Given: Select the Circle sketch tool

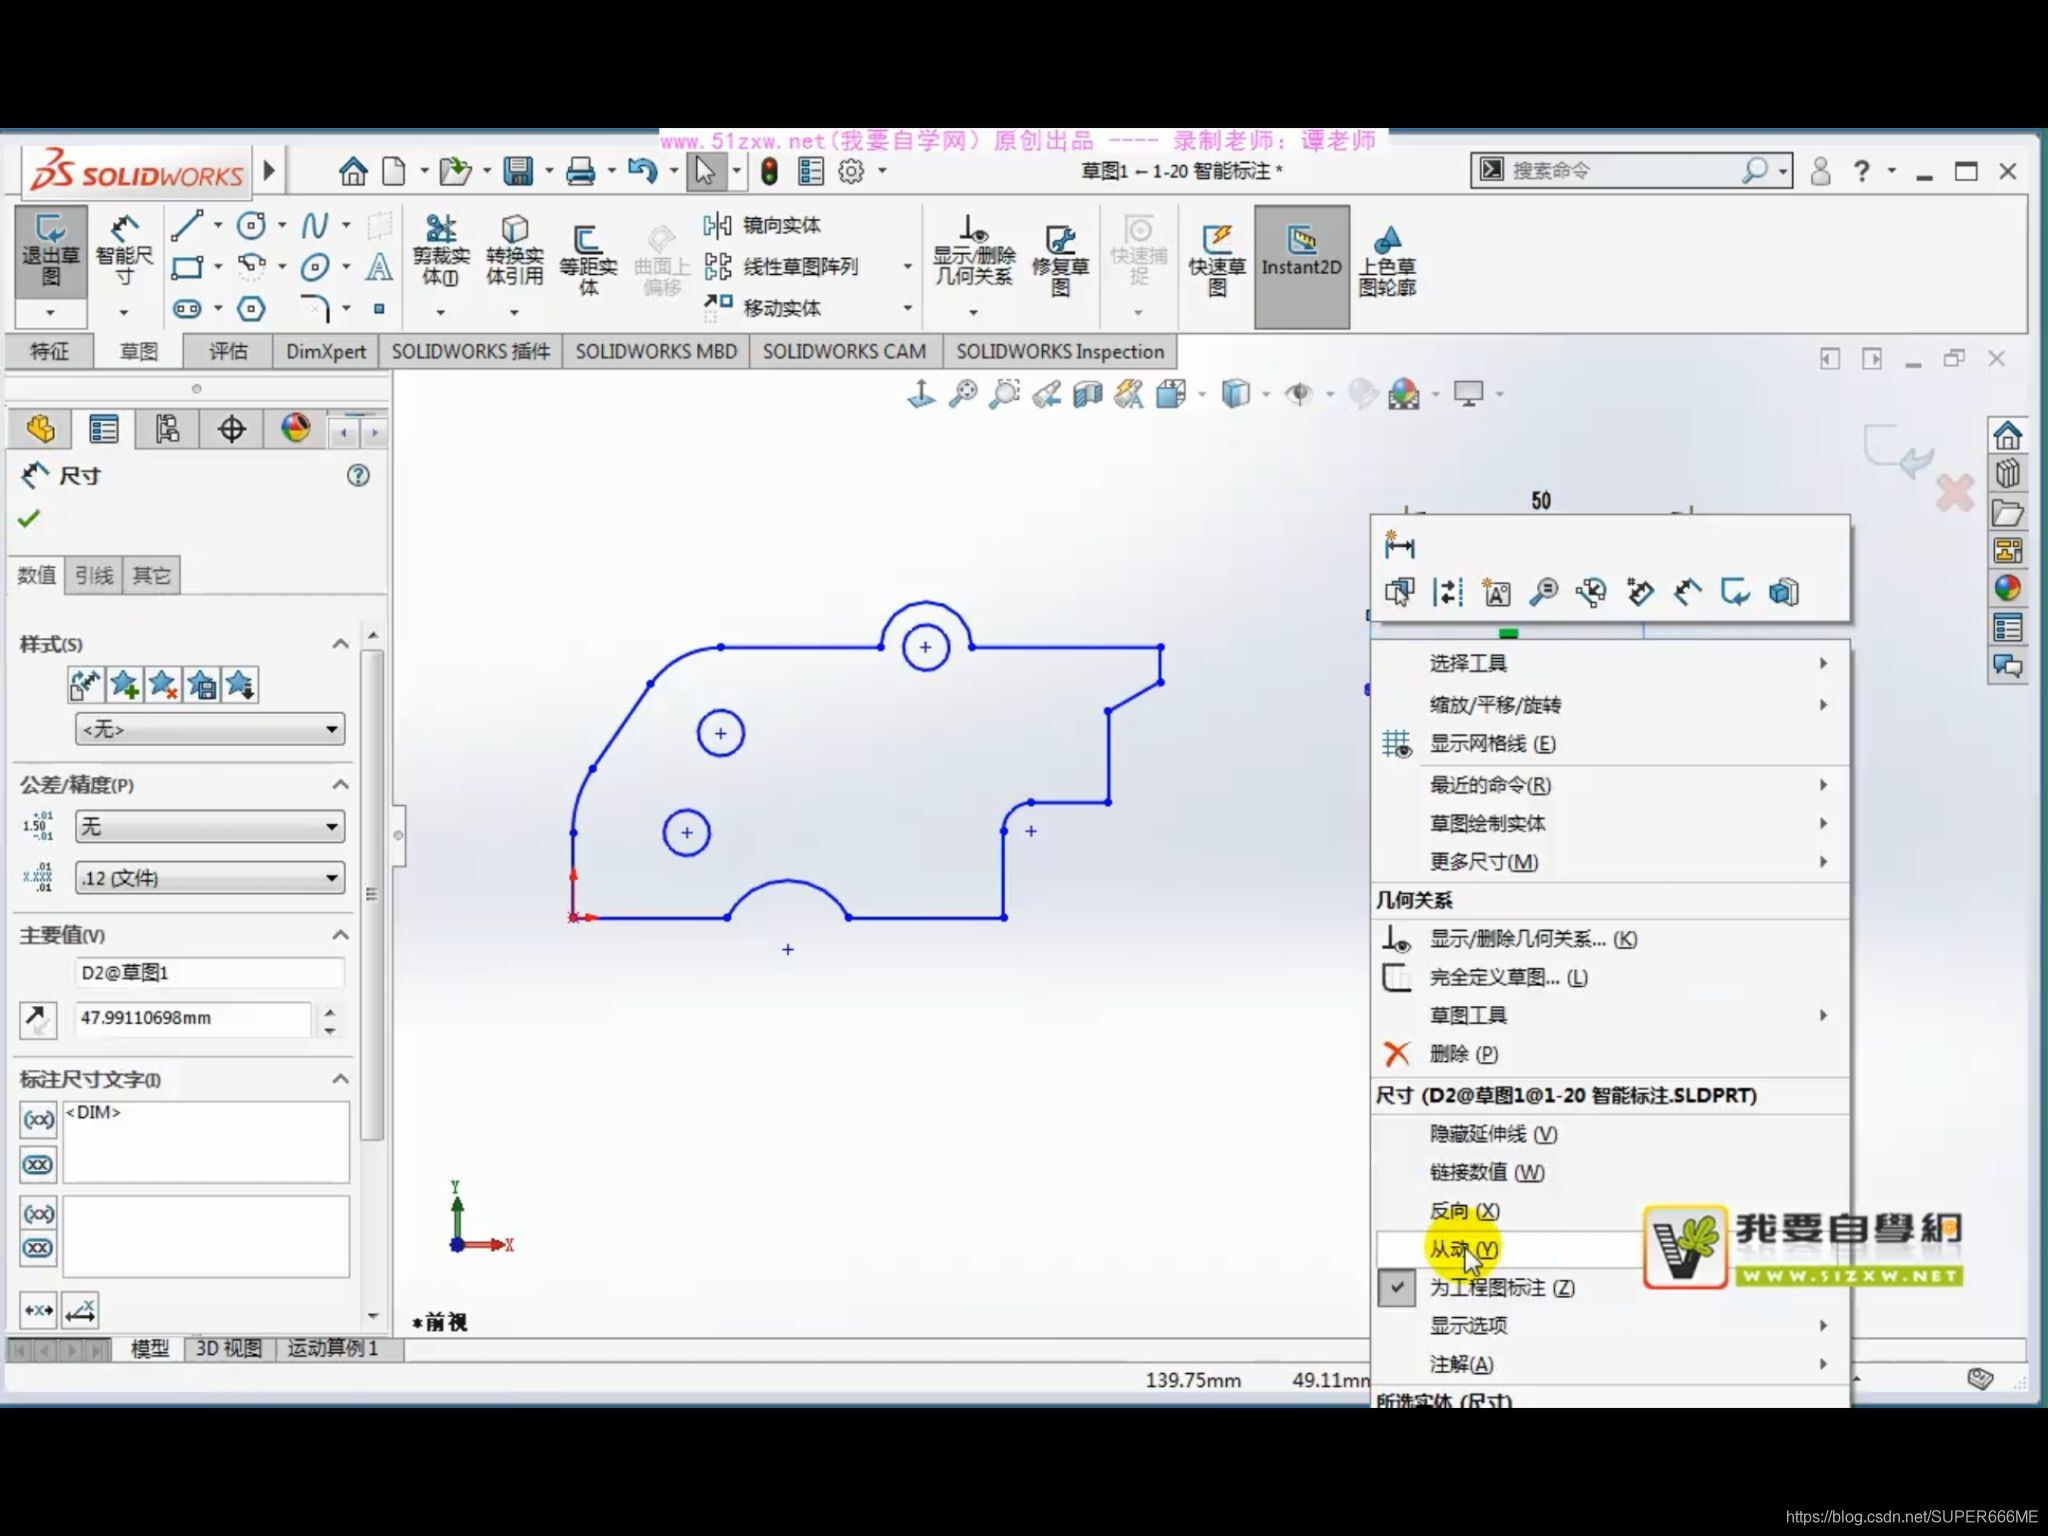Looking at the screenshot, I should point(251,225).
